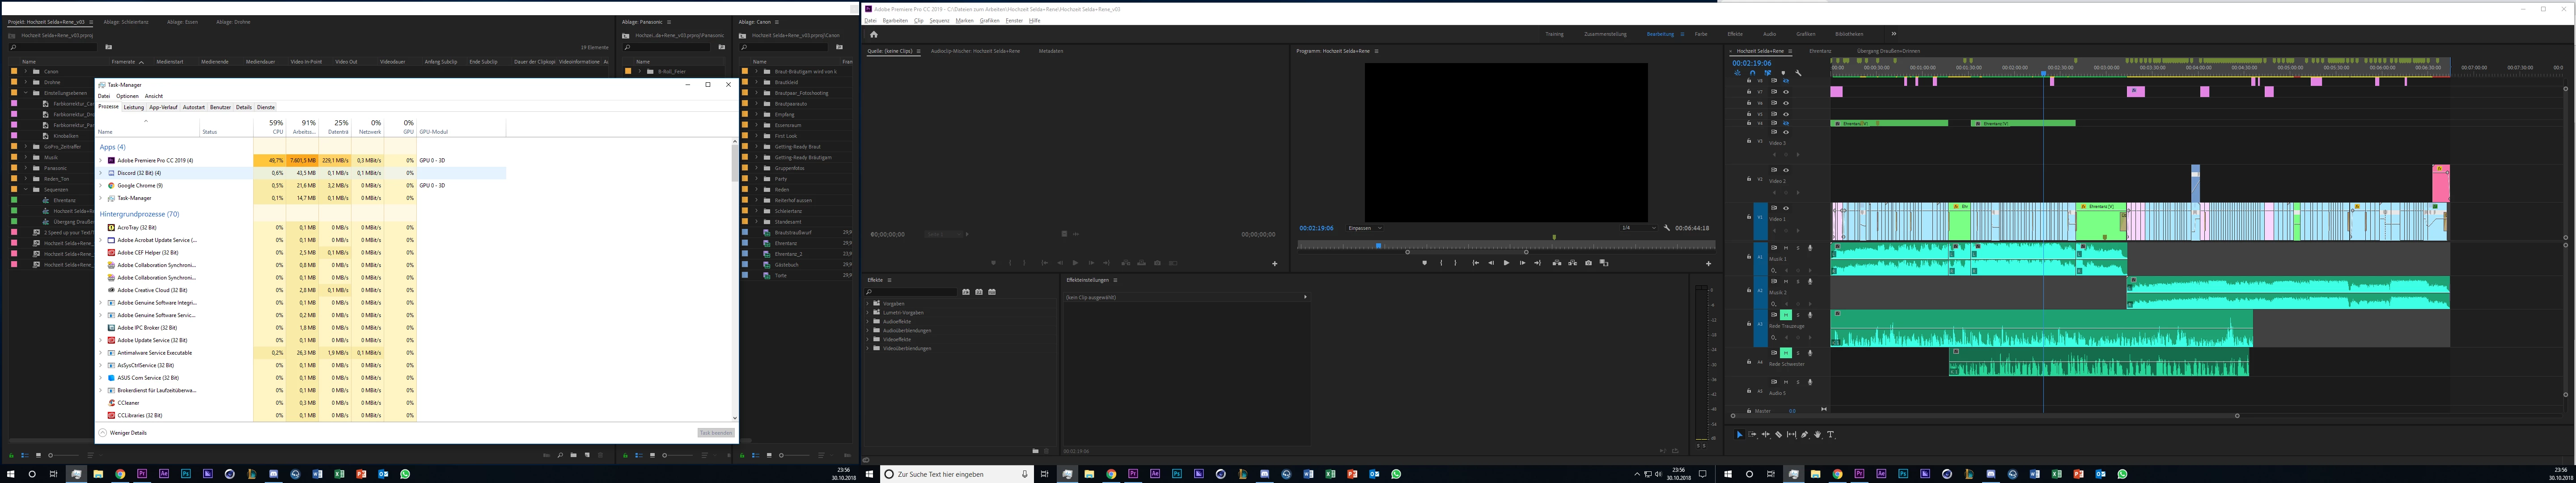
Task: Mute the Musik 1 audio track
Action: click(1786, 248)
